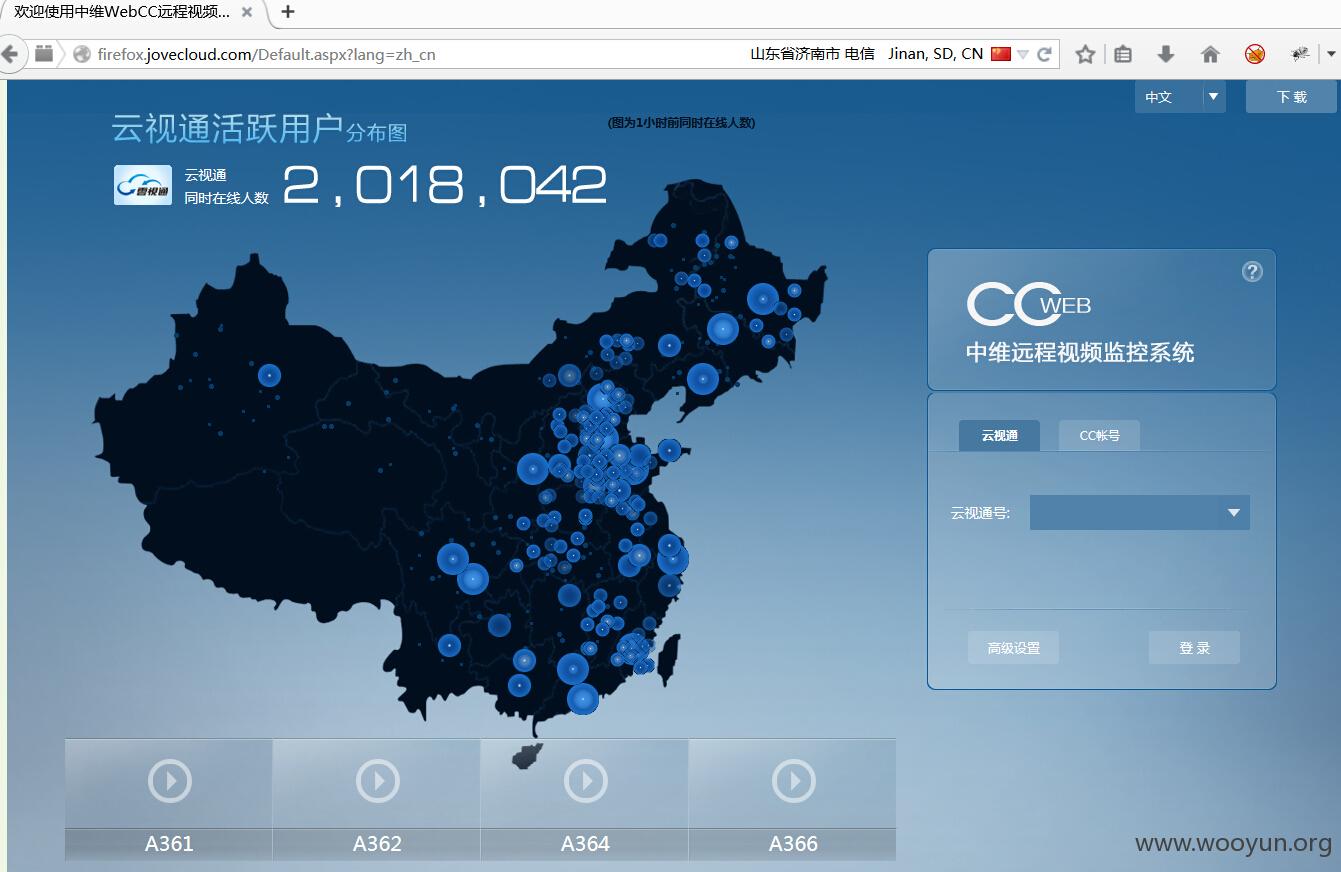Expand the 中文 language dropdown
The width and height of the screenshot is (1341, 872).
point(1180,97)
